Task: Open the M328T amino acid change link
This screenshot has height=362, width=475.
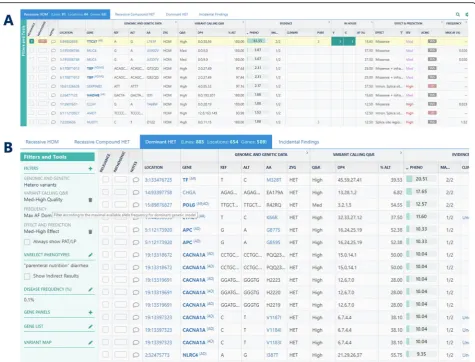Action: point(274,180)
